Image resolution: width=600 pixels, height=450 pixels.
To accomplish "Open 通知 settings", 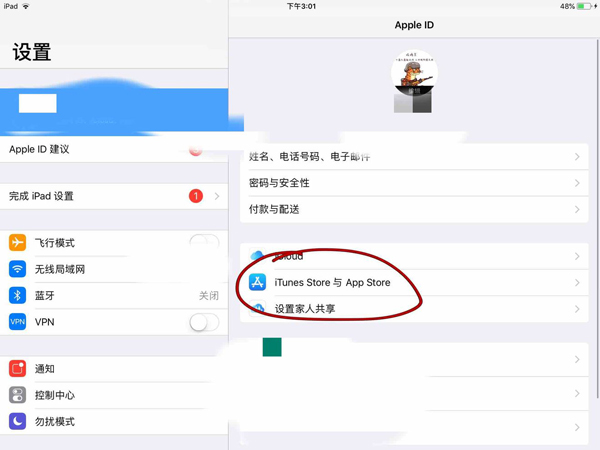I will coord(114,368).
